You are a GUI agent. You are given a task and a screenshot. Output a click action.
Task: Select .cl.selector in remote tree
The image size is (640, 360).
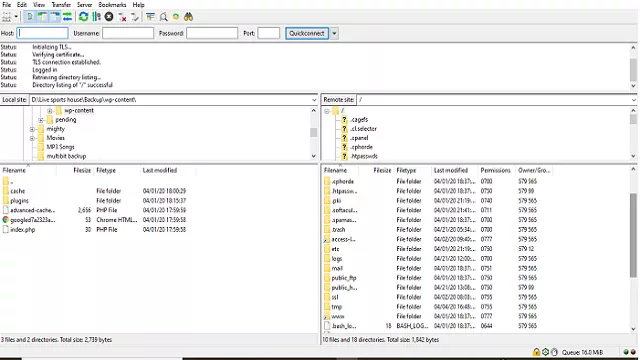(x=363, y=129)
